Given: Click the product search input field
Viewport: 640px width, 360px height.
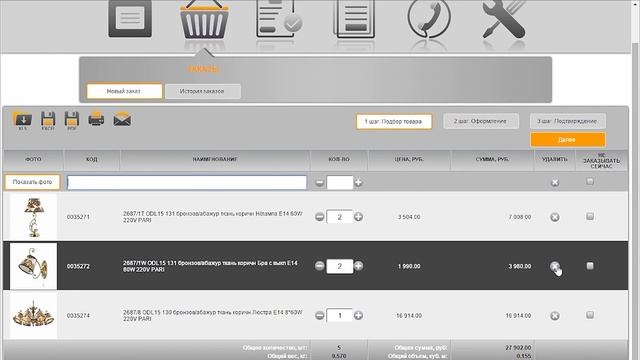Looking at the screenshot, I should (x=187, y=182).
